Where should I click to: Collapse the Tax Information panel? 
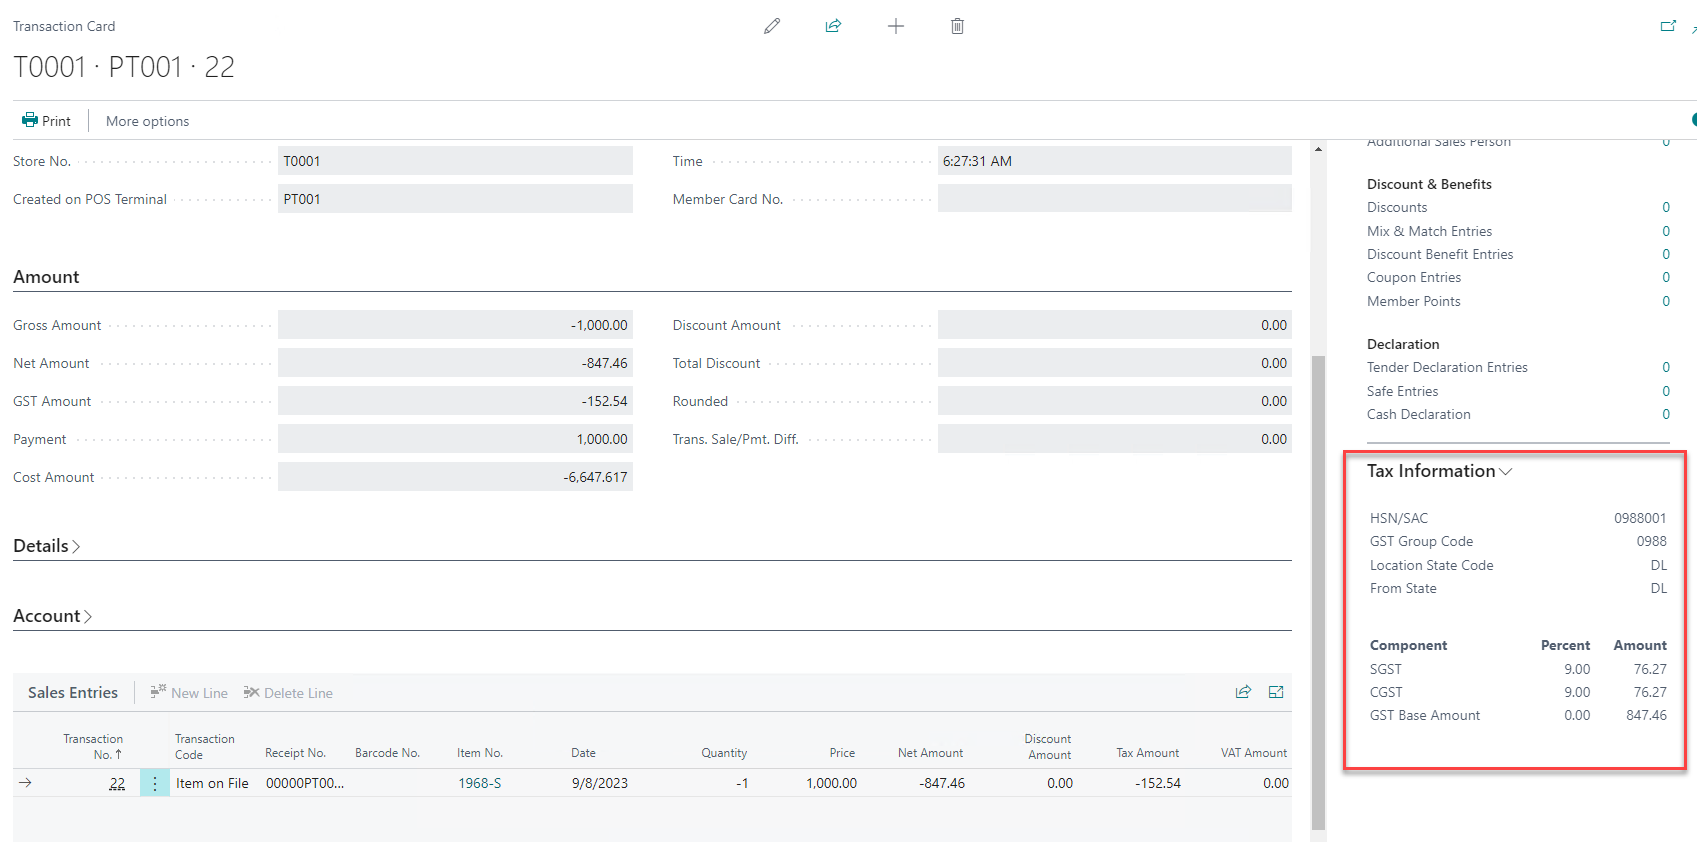tap(1439, 471)
